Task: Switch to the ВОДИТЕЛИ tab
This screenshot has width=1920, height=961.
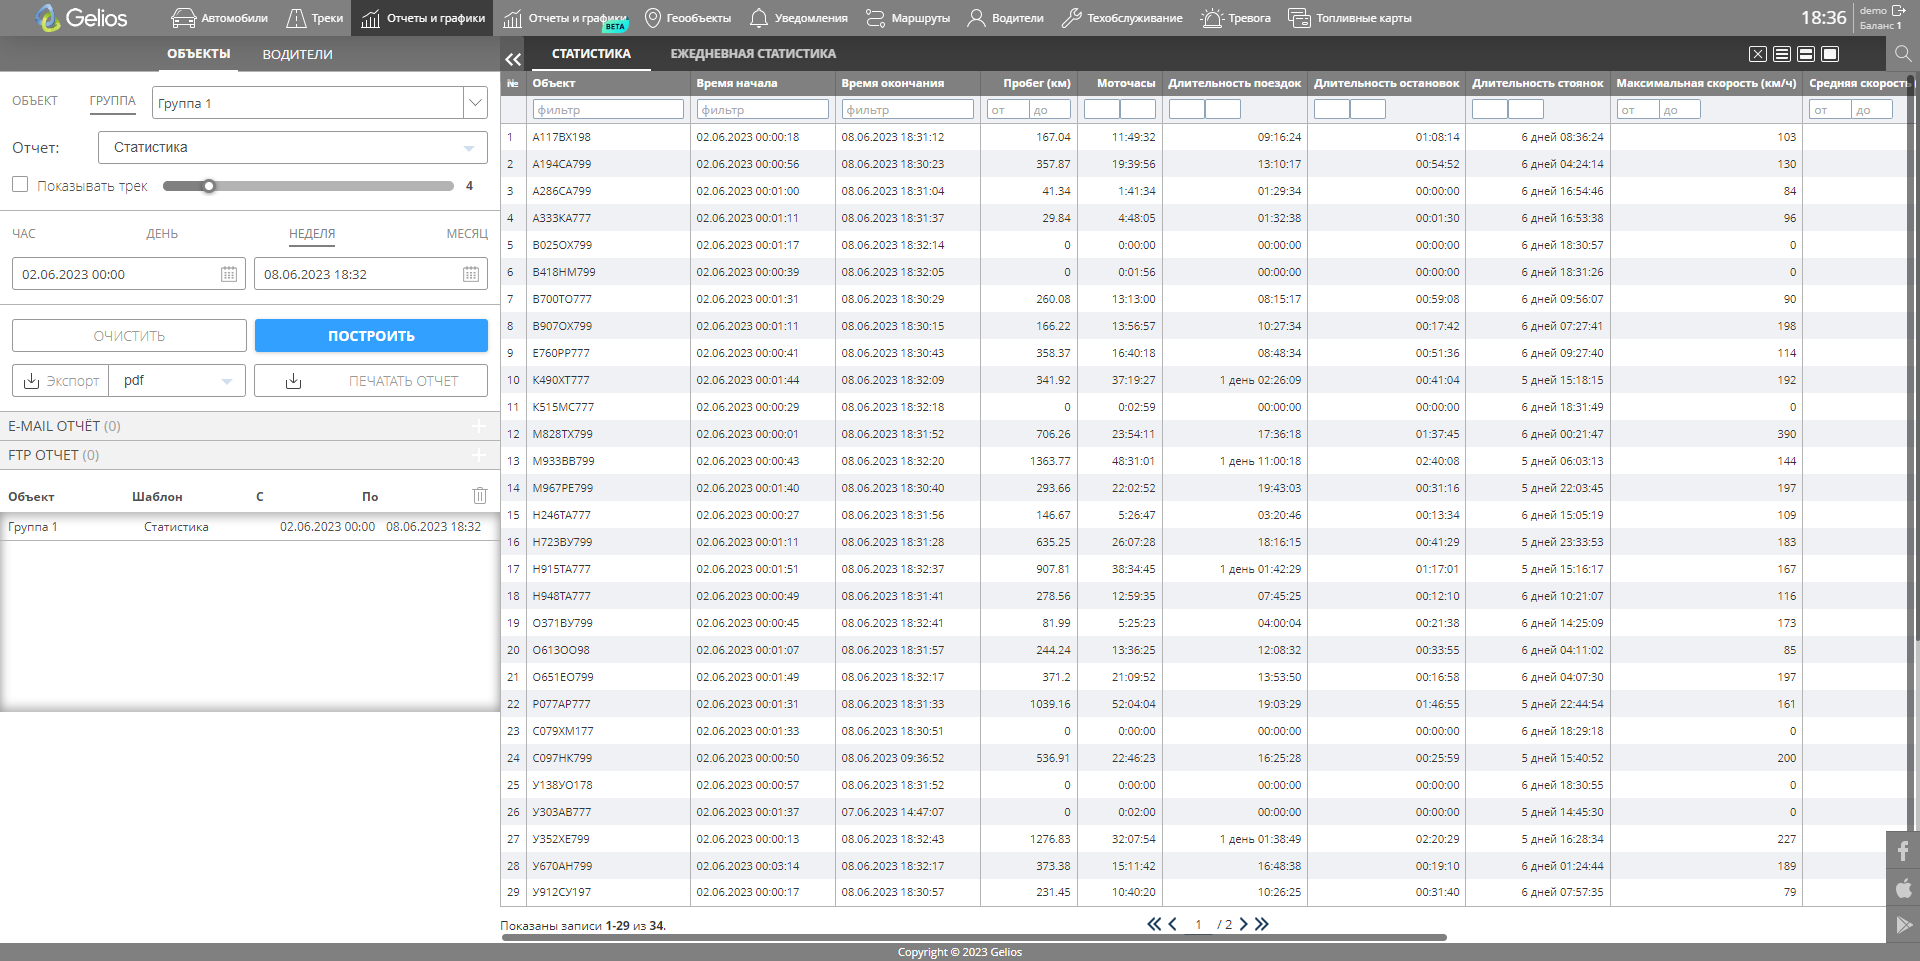Action: [x=298, y=54]
